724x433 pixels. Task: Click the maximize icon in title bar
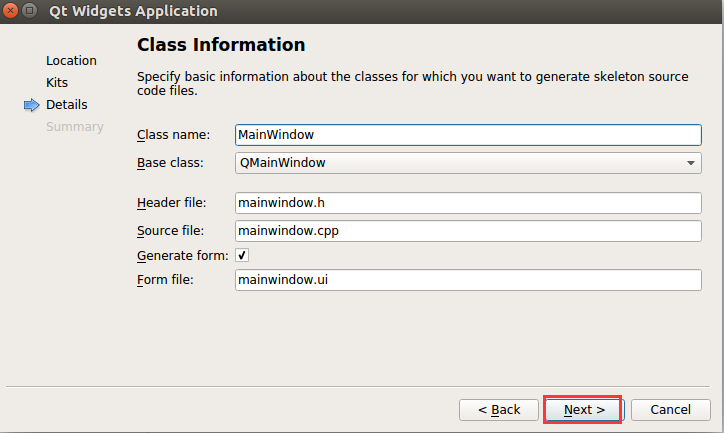click(30, 10)
